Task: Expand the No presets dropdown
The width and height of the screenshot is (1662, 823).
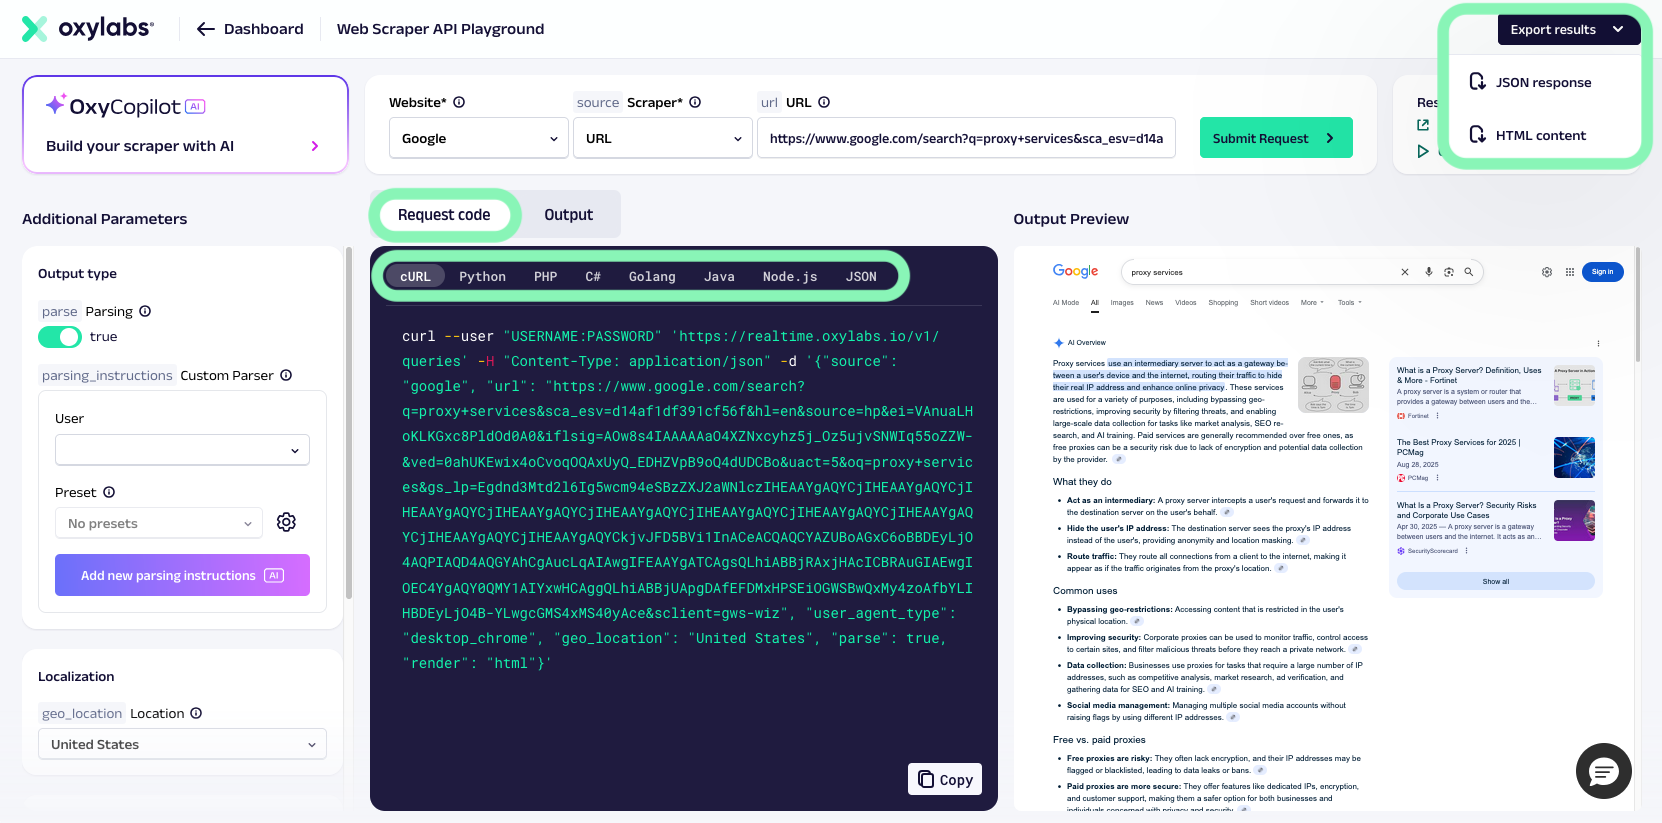Action: click(159, 523)
